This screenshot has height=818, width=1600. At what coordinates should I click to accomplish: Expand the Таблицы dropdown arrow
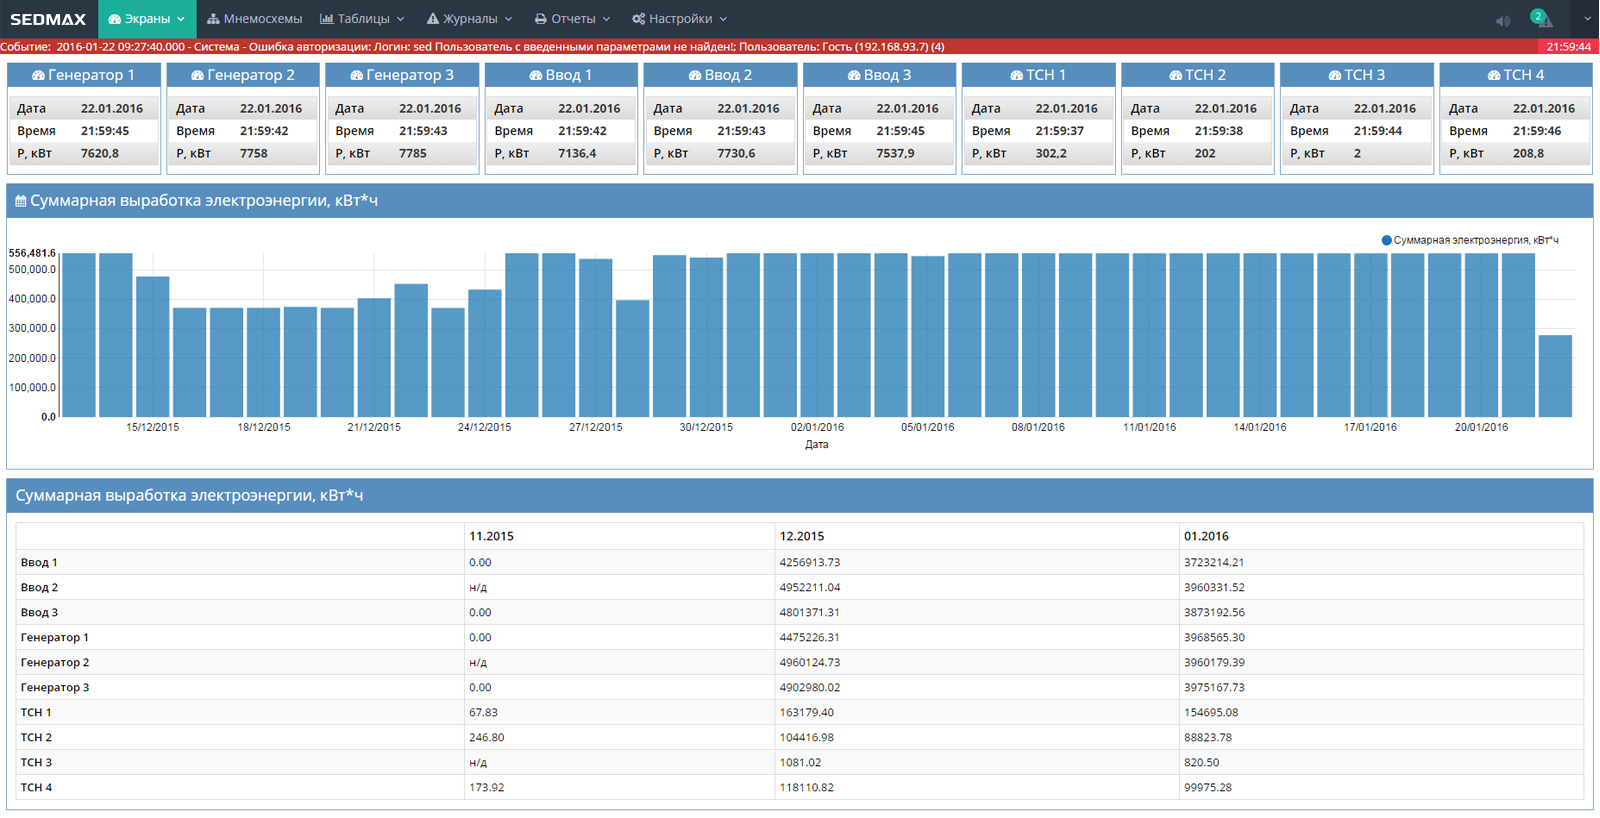[401, 19]
